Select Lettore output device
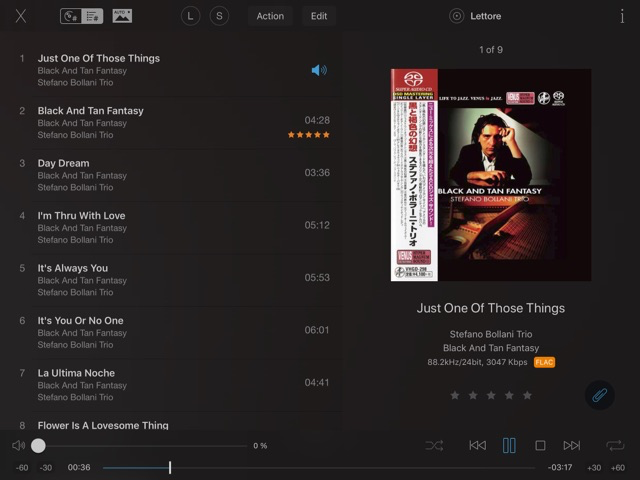The image size is (640, 480). [x=476, y=16]
